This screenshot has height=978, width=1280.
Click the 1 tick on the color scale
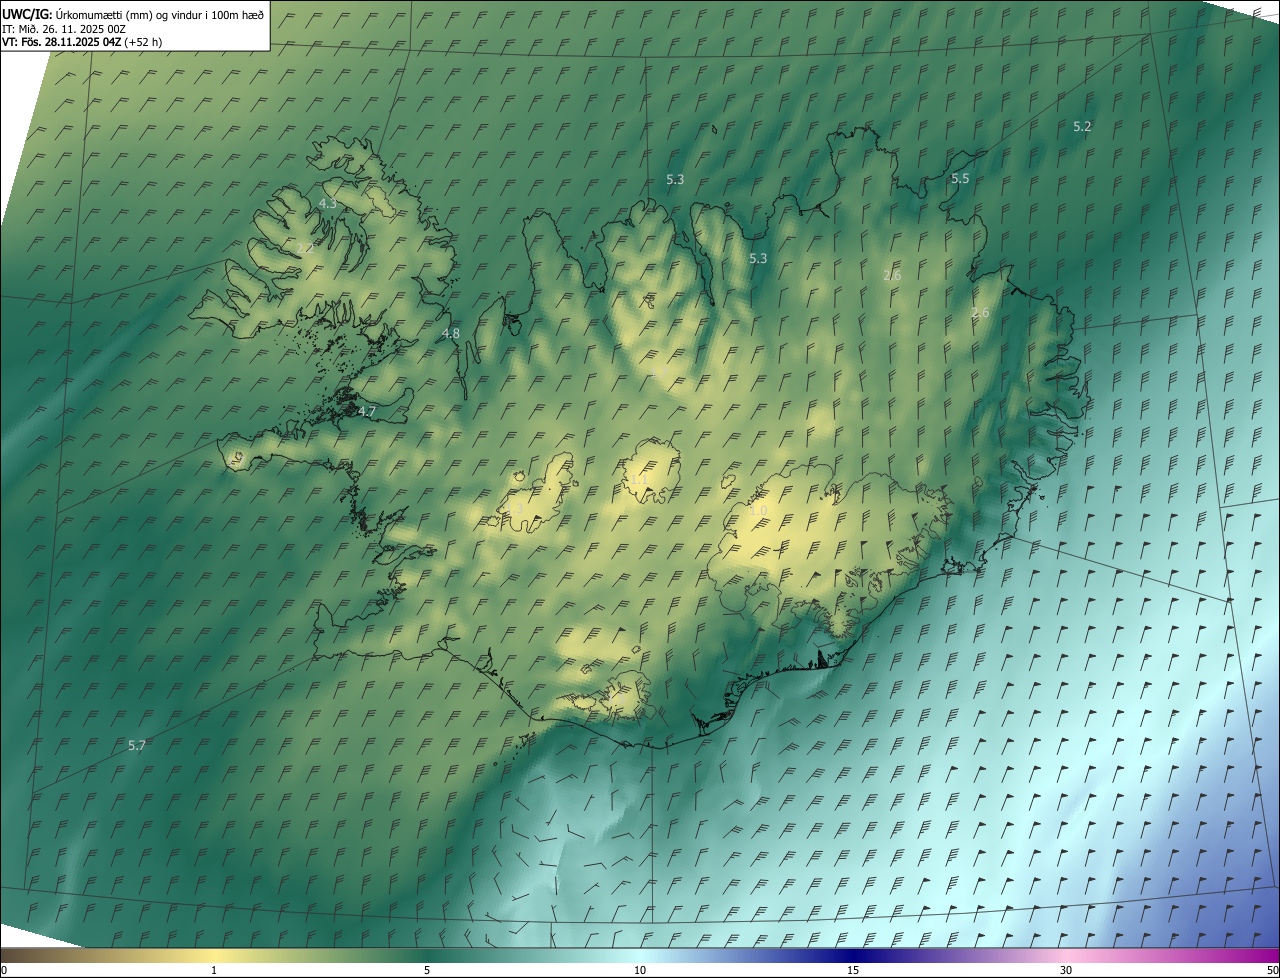pyautogui.click(x=214, y=970)
